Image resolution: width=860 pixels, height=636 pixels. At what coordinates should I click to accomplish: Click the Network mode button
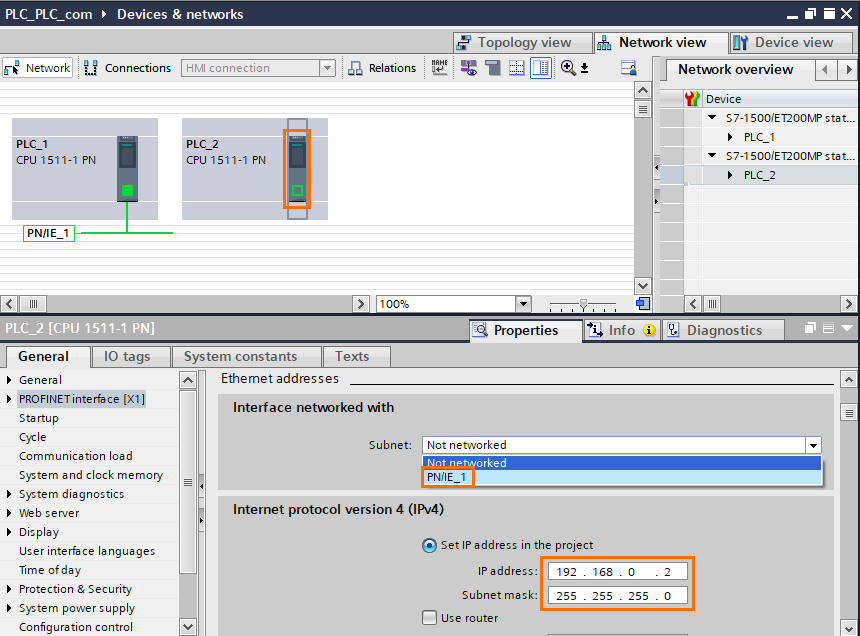click(37, 68)
